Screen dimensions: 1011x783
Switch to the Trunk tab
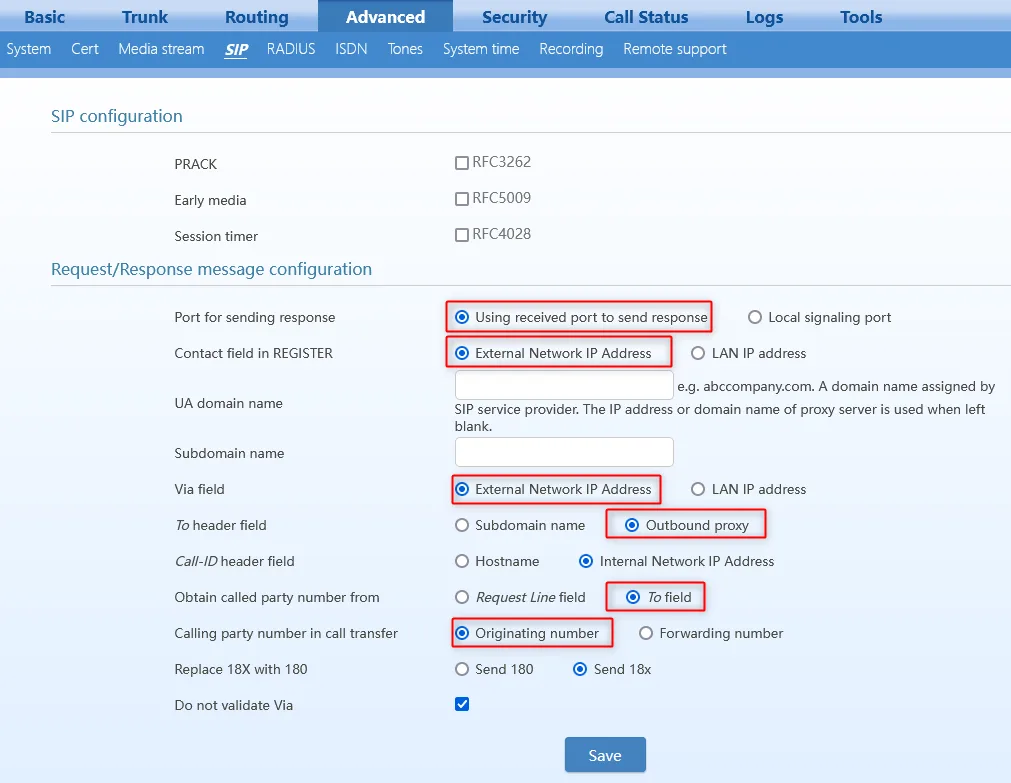pyautogui.click(x=145, y=17)
